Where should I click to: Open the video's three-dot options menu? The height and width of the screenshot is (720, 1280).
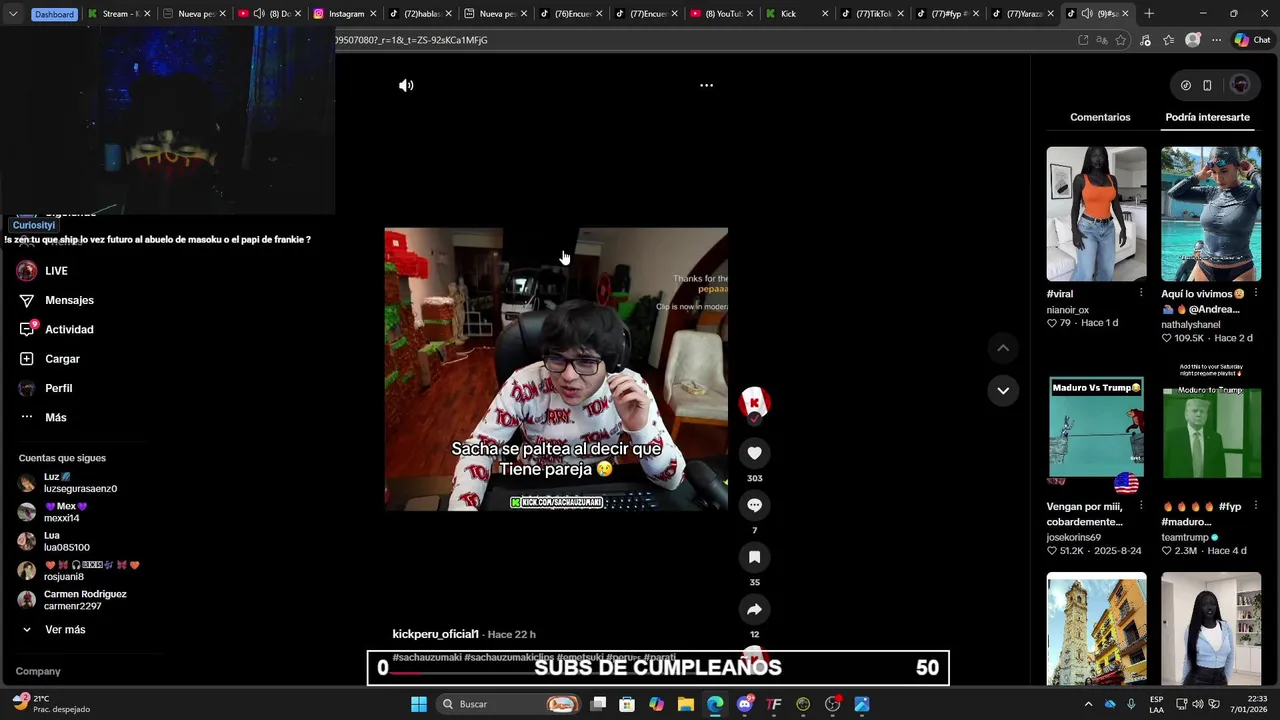pos(706,86)
